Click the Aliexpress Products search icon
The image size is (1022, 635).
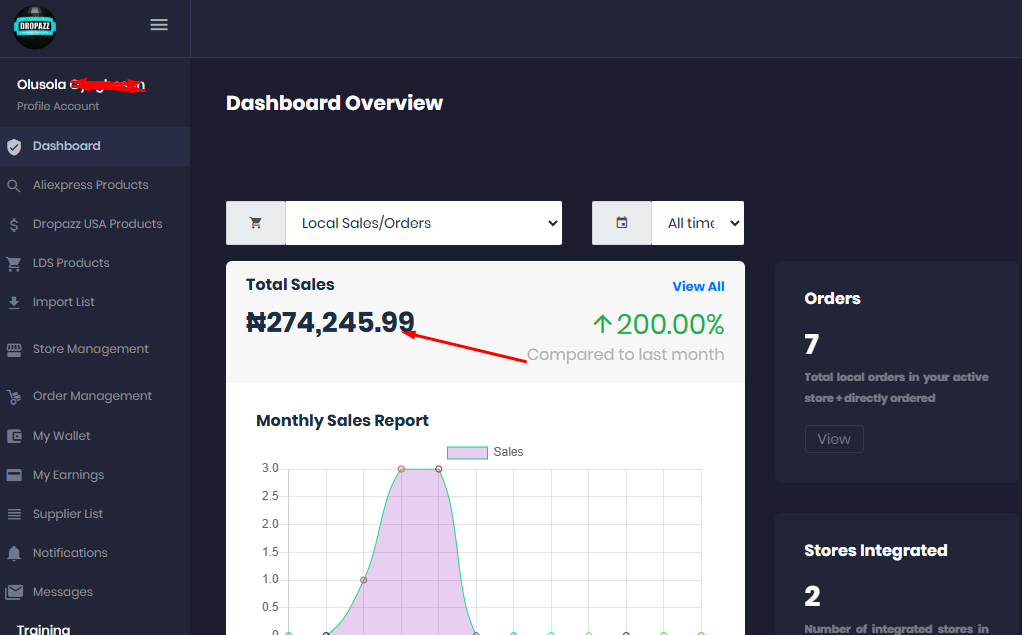pyautogui.click(x=14, y=186)
